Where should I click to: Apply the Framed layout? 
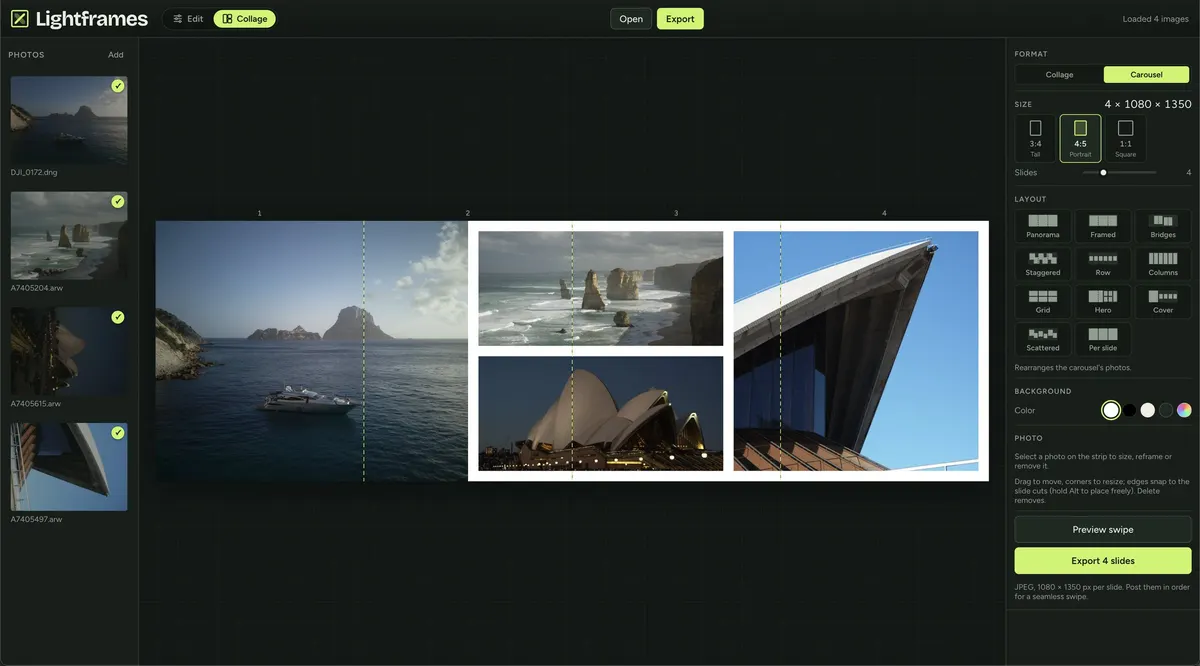click(1103, 226)
